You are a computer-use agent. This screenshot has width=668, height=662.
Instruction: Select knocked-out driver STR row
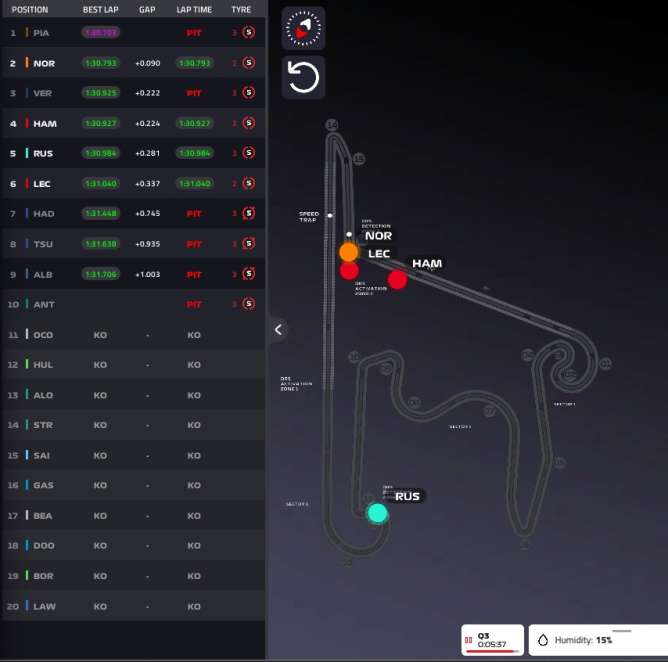[133, 425]
